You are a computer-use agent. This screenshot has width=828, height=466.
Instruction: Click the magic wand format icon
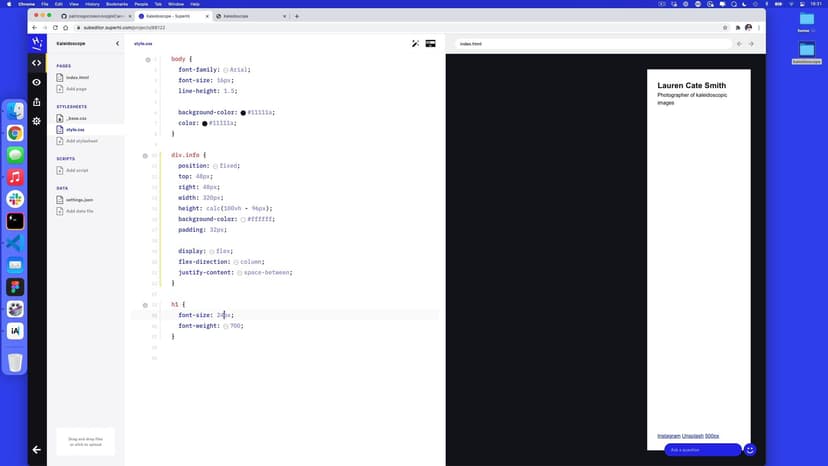click(x=415, y=44)
